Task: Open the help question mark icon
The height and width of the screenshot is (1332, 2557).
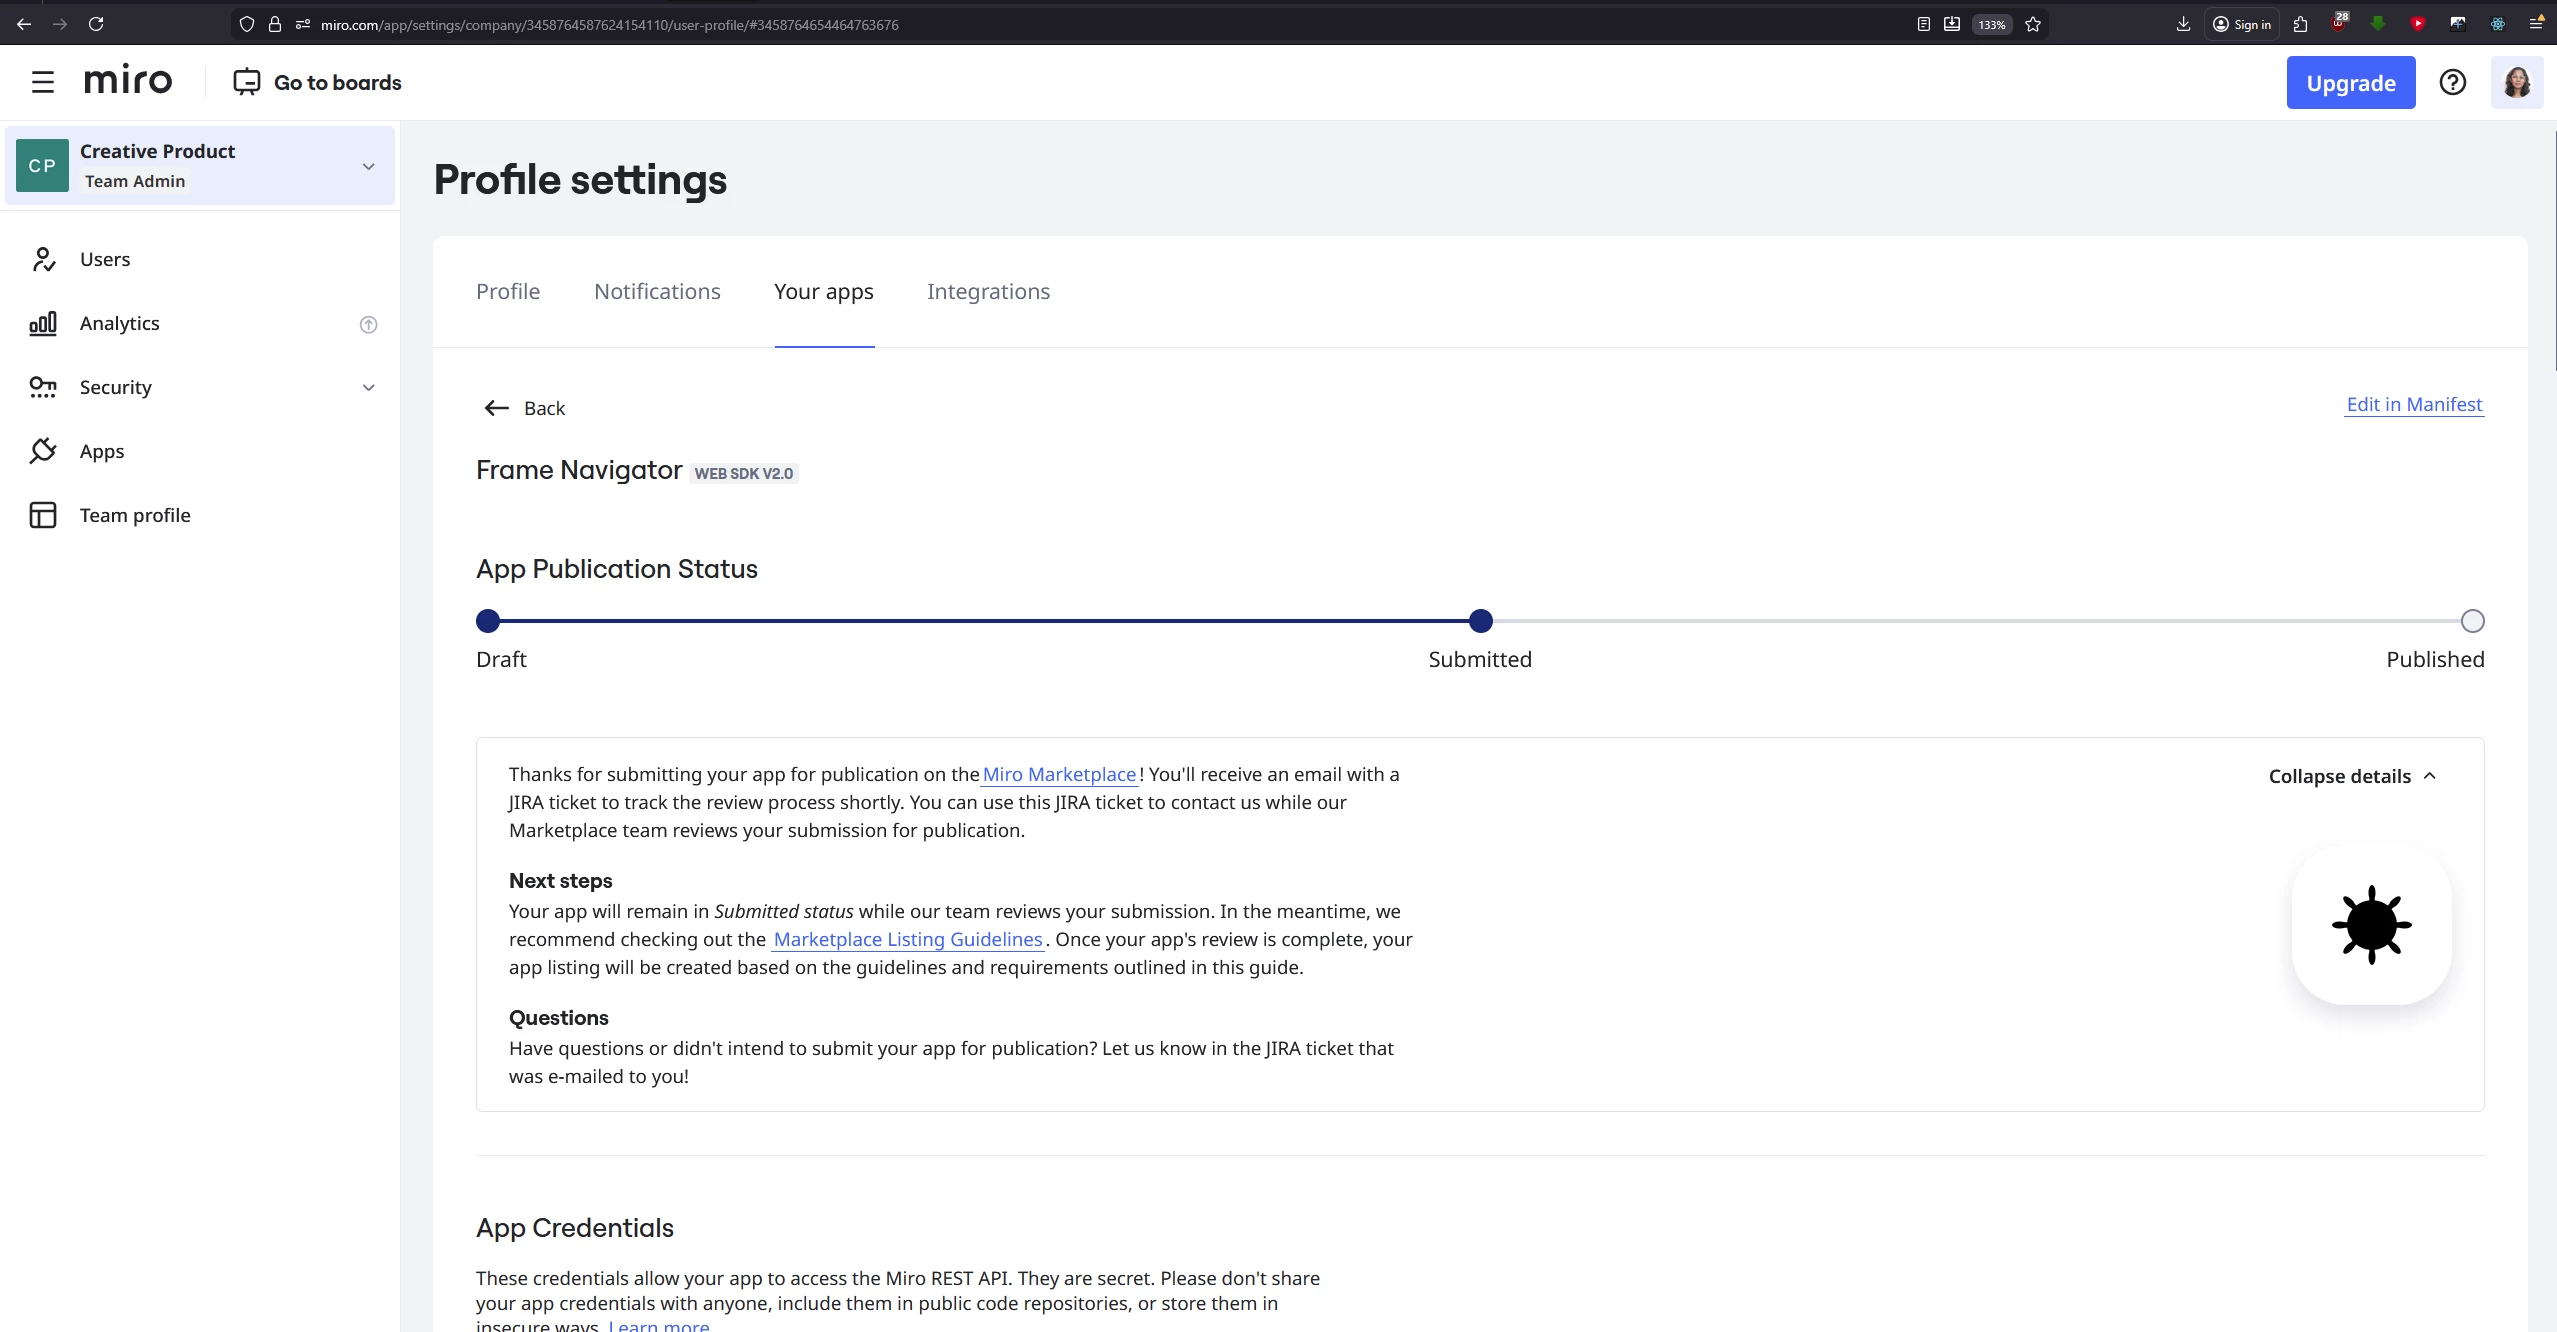Action: click(x=2452, y=82)
